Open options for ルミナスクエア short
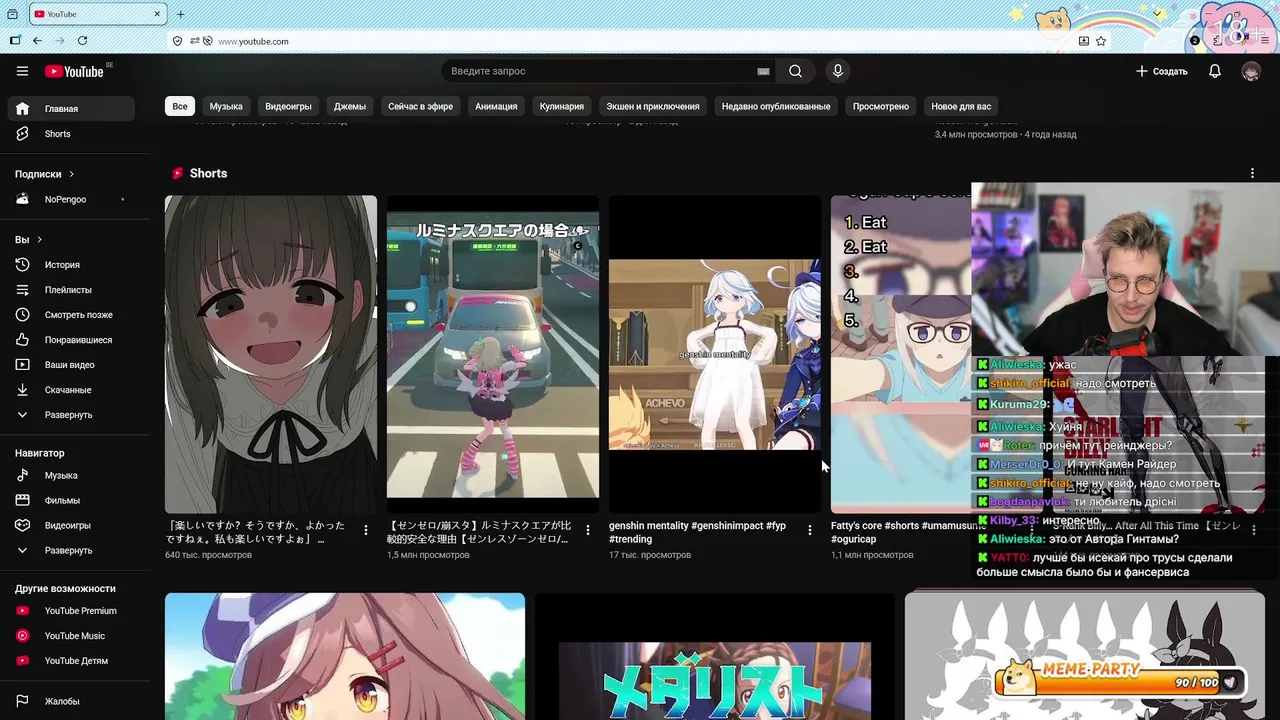 [588, 530]
